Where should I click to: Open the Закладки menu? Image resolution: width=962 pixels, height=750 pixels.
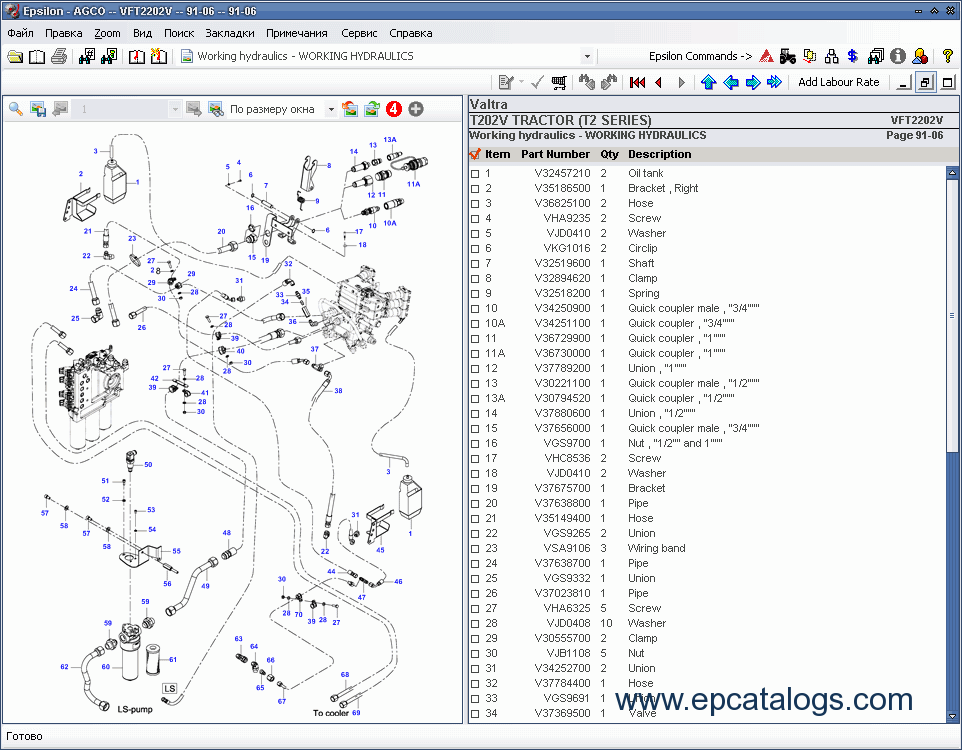click(230, 33)
